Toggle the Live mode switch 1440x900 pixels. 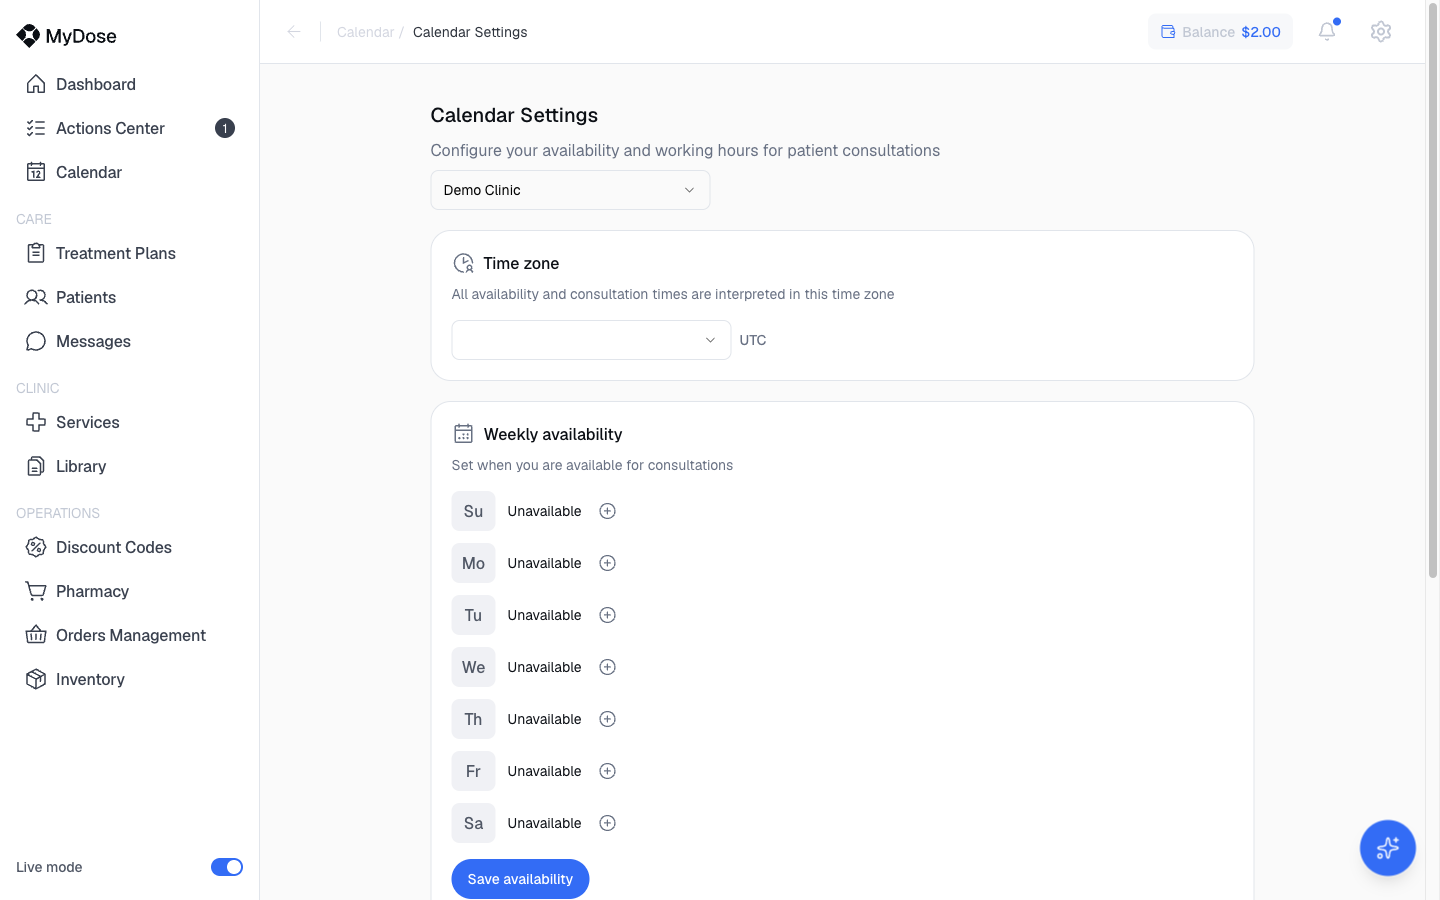tap(227, 867)
